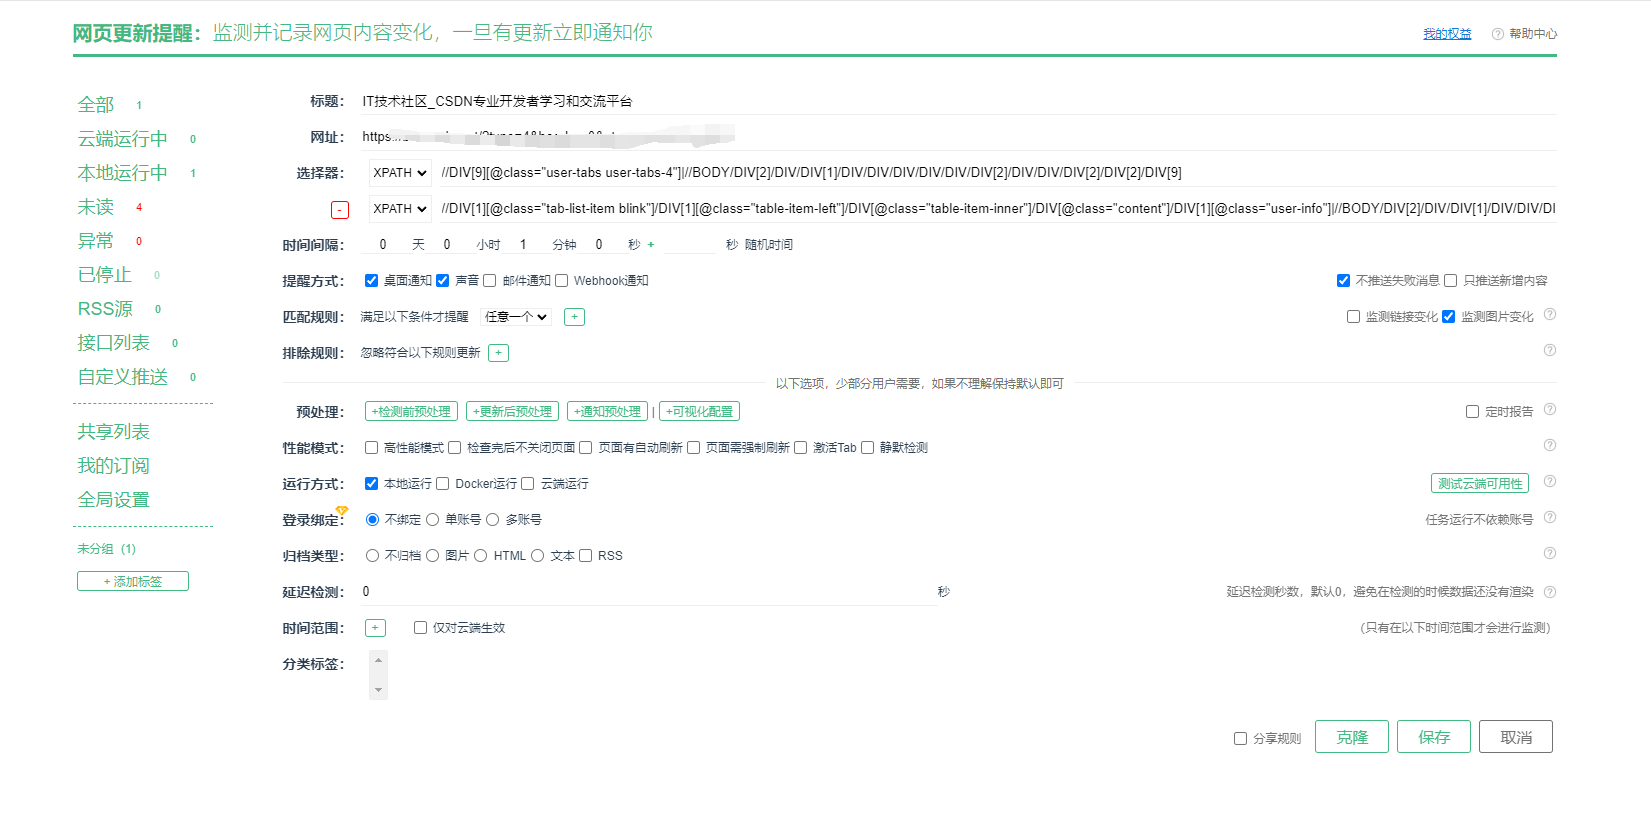
Task: Open help icon next to 监测图片变化
Action: 1550,314
